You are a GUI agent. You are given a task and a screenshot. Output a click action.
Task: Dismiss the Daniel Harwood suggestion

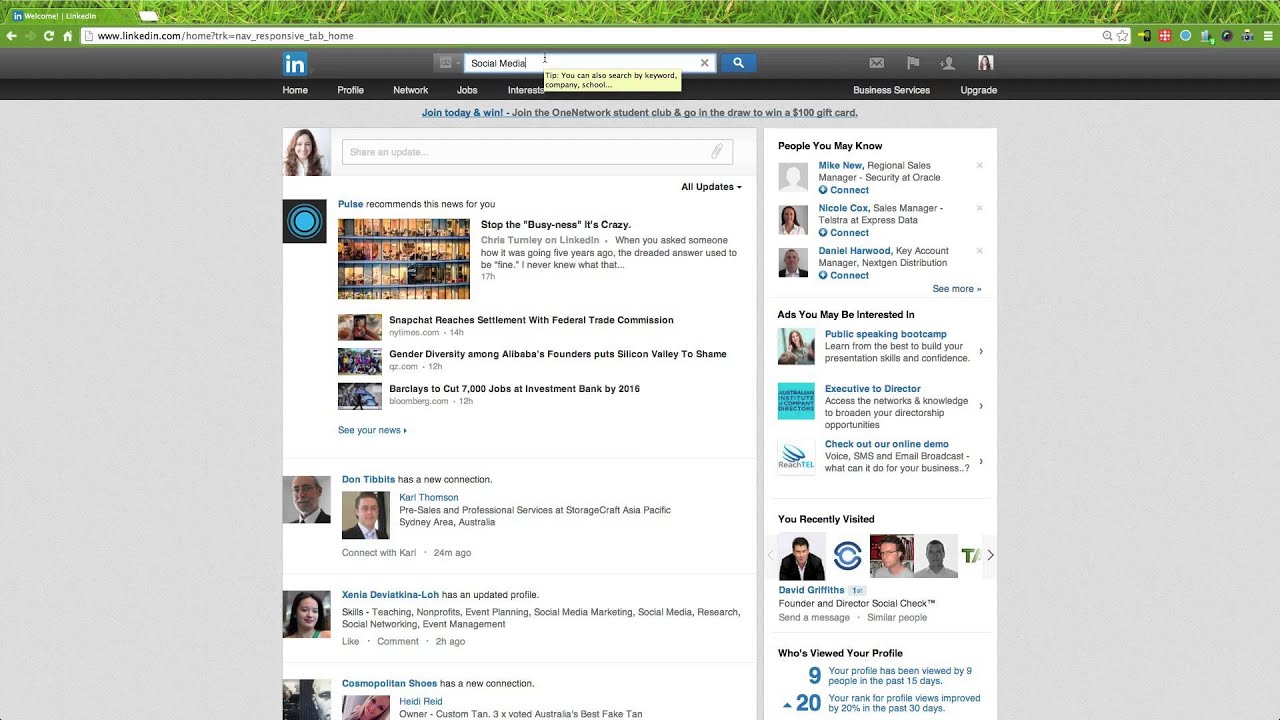tap(979, 251)
